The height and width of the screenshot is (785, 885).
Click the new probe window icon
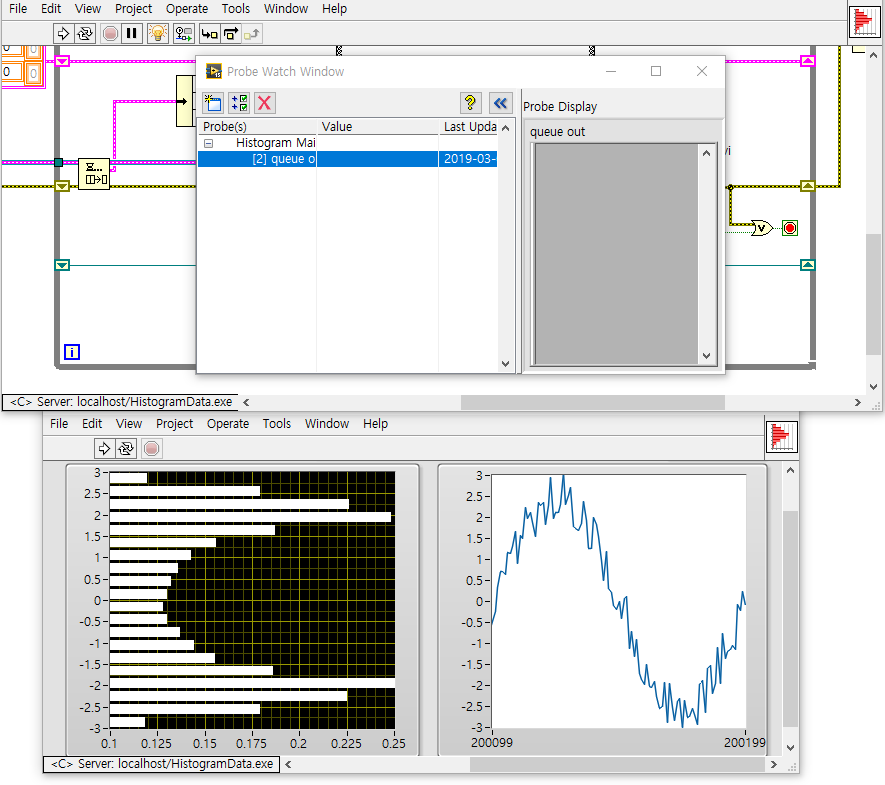tap(213, 103)
